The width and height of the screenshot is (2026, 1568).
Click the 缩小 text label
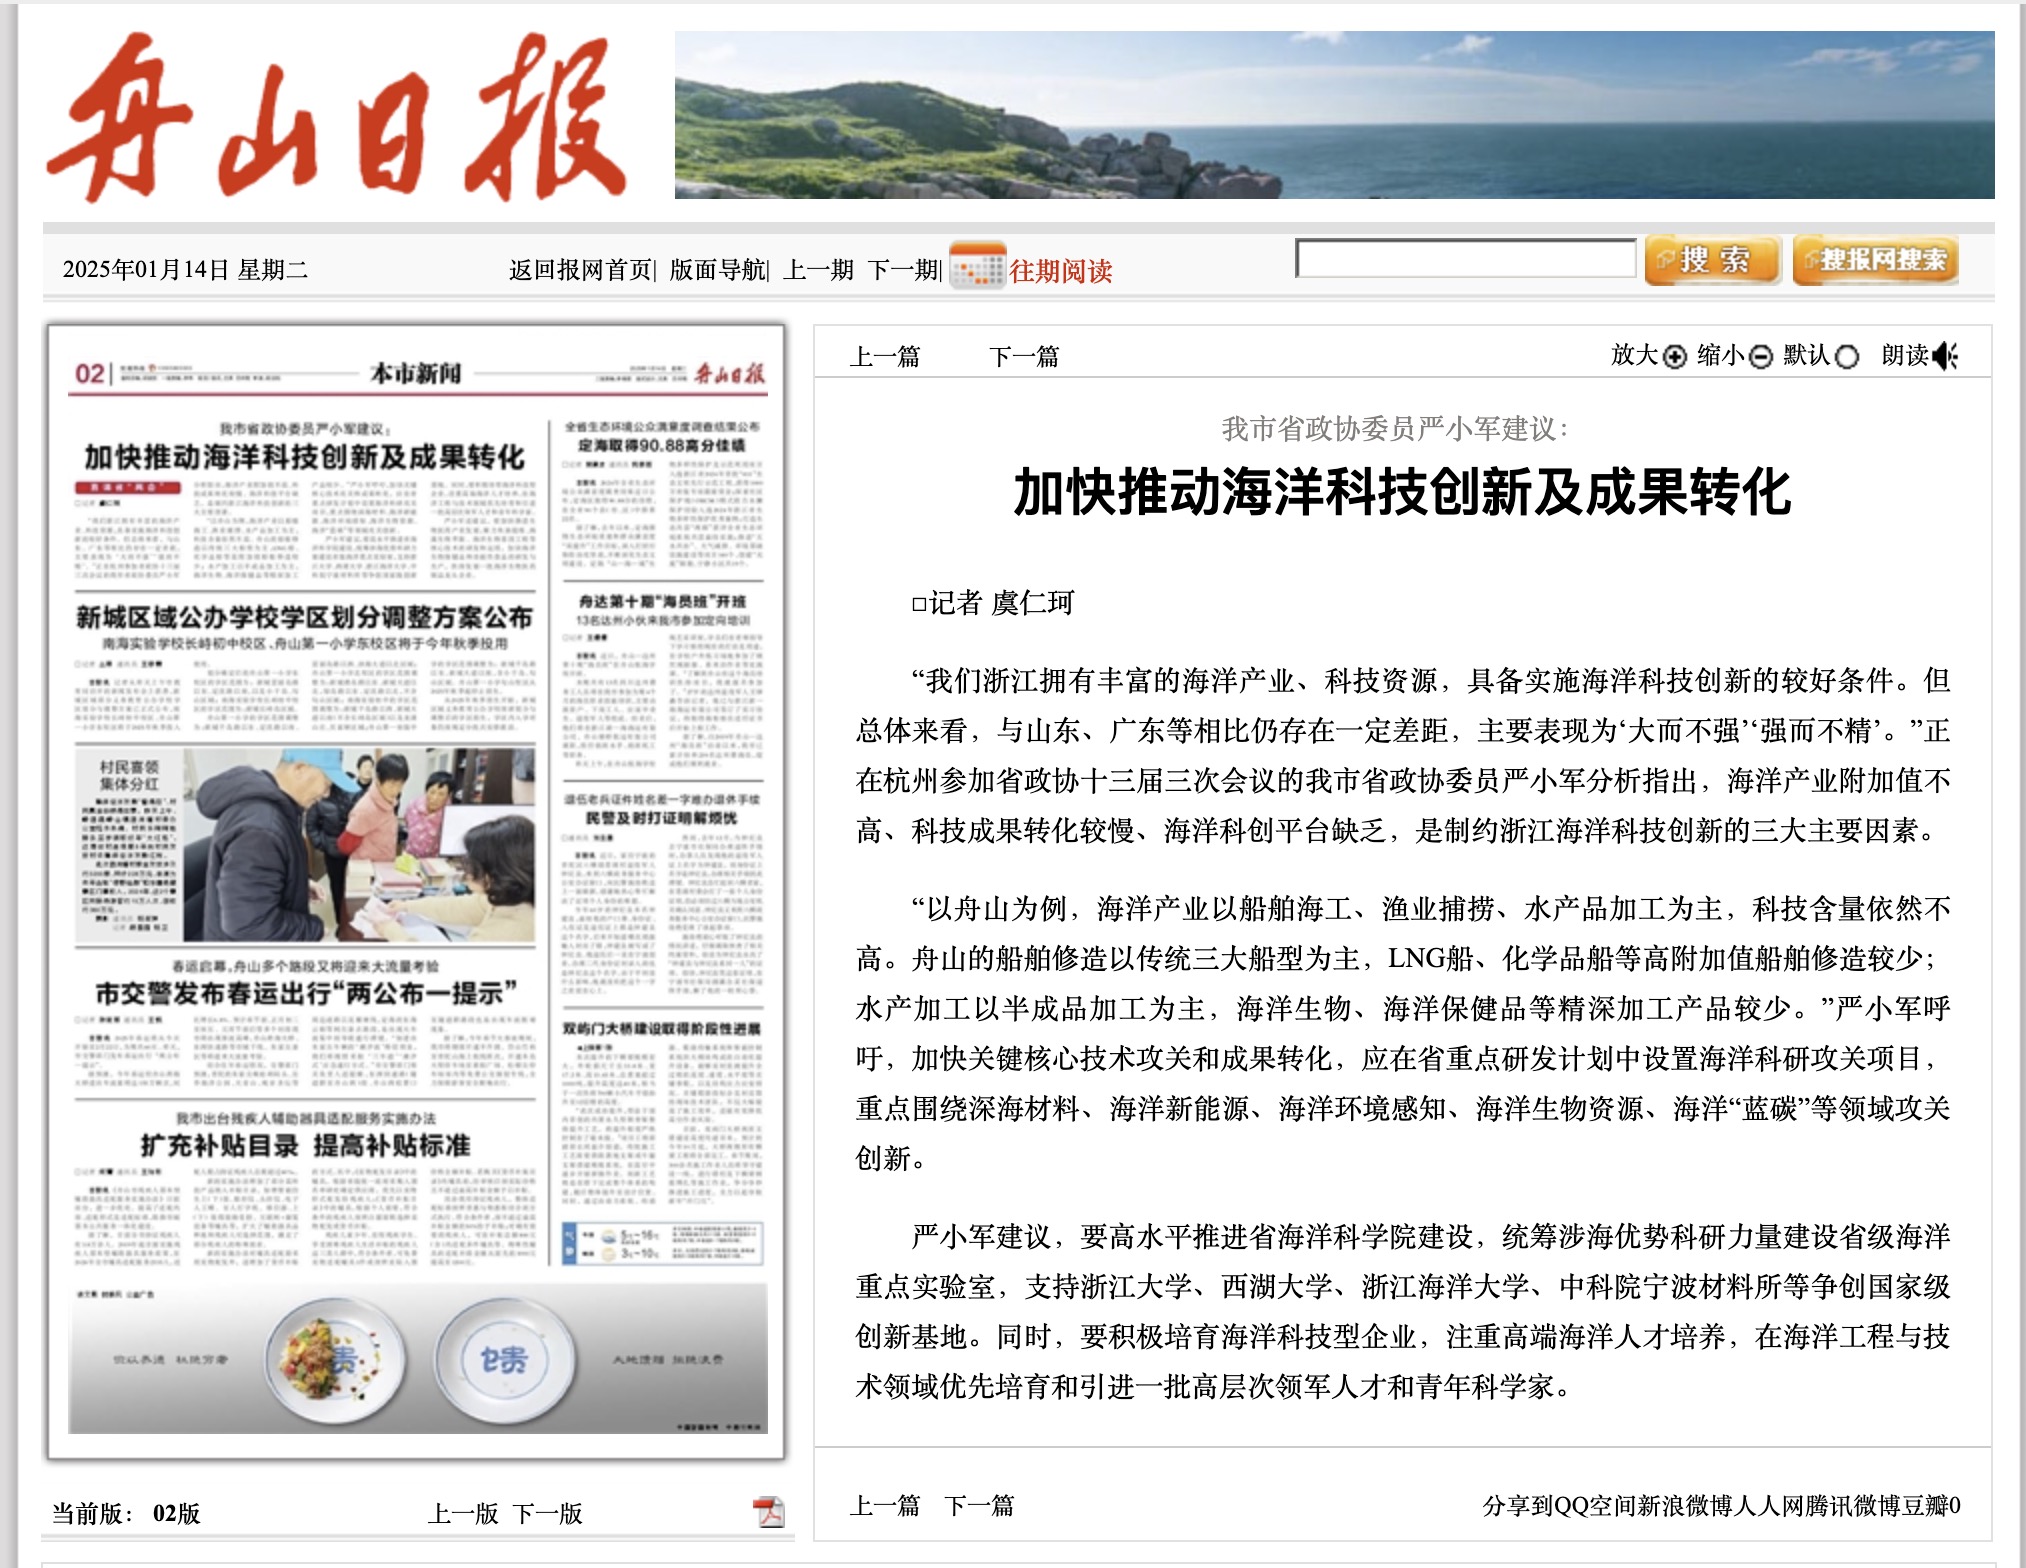coord(1722,355)
